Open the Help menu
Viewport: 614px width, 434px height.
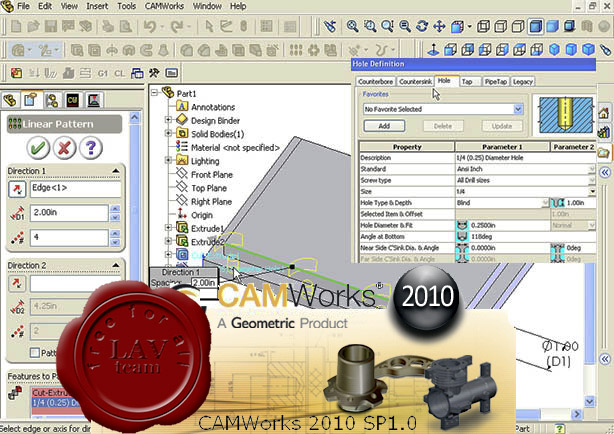pos(238,6)
